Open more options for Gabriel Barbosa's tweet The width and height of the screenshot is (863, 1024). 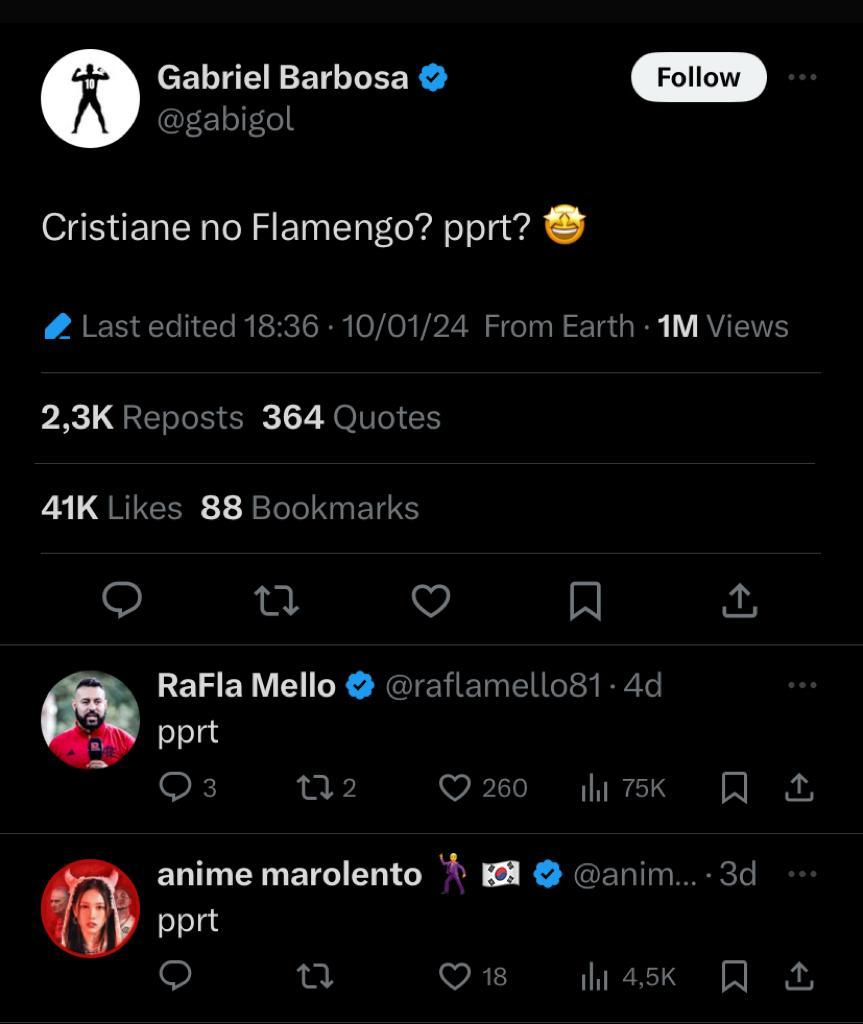[x=802, y=78]
